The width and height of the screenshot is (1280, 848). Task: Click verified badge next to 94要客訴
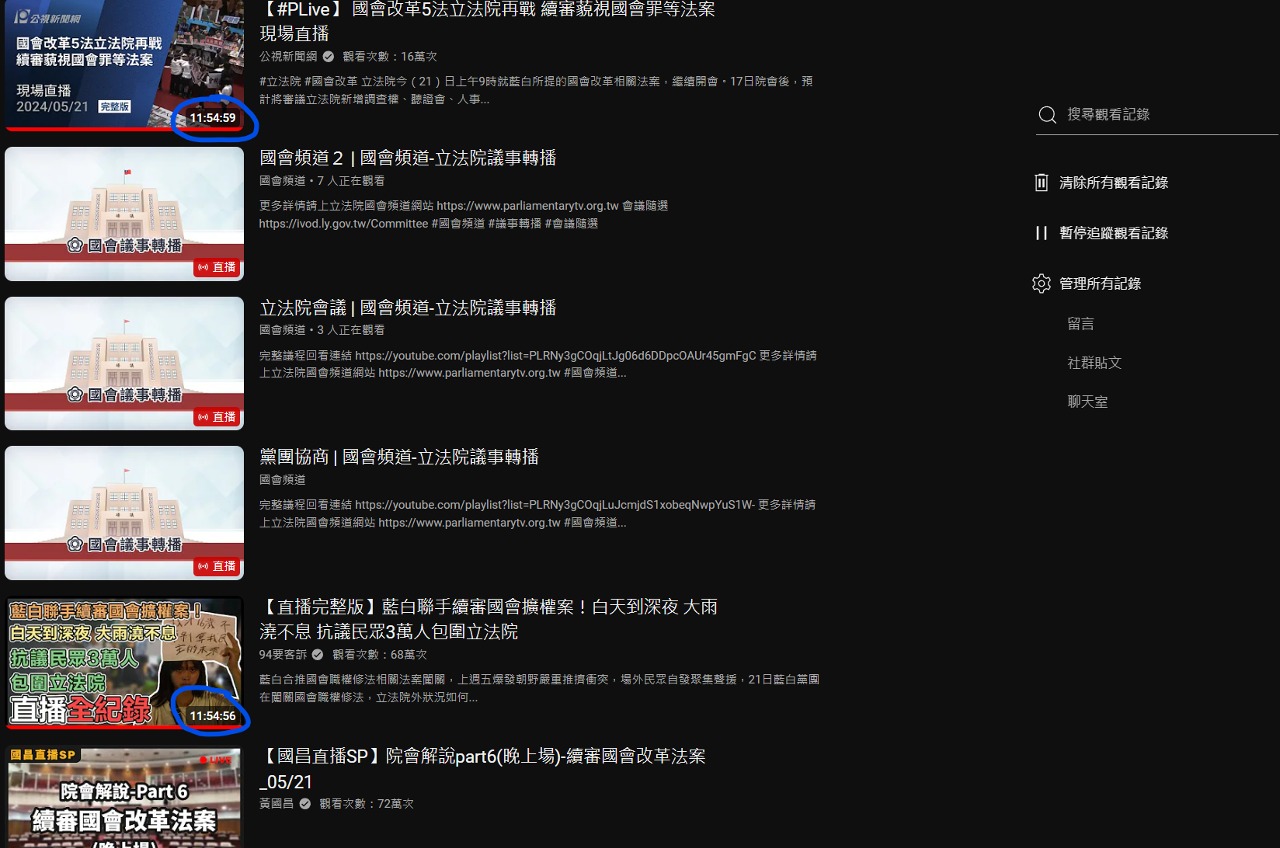317,655
